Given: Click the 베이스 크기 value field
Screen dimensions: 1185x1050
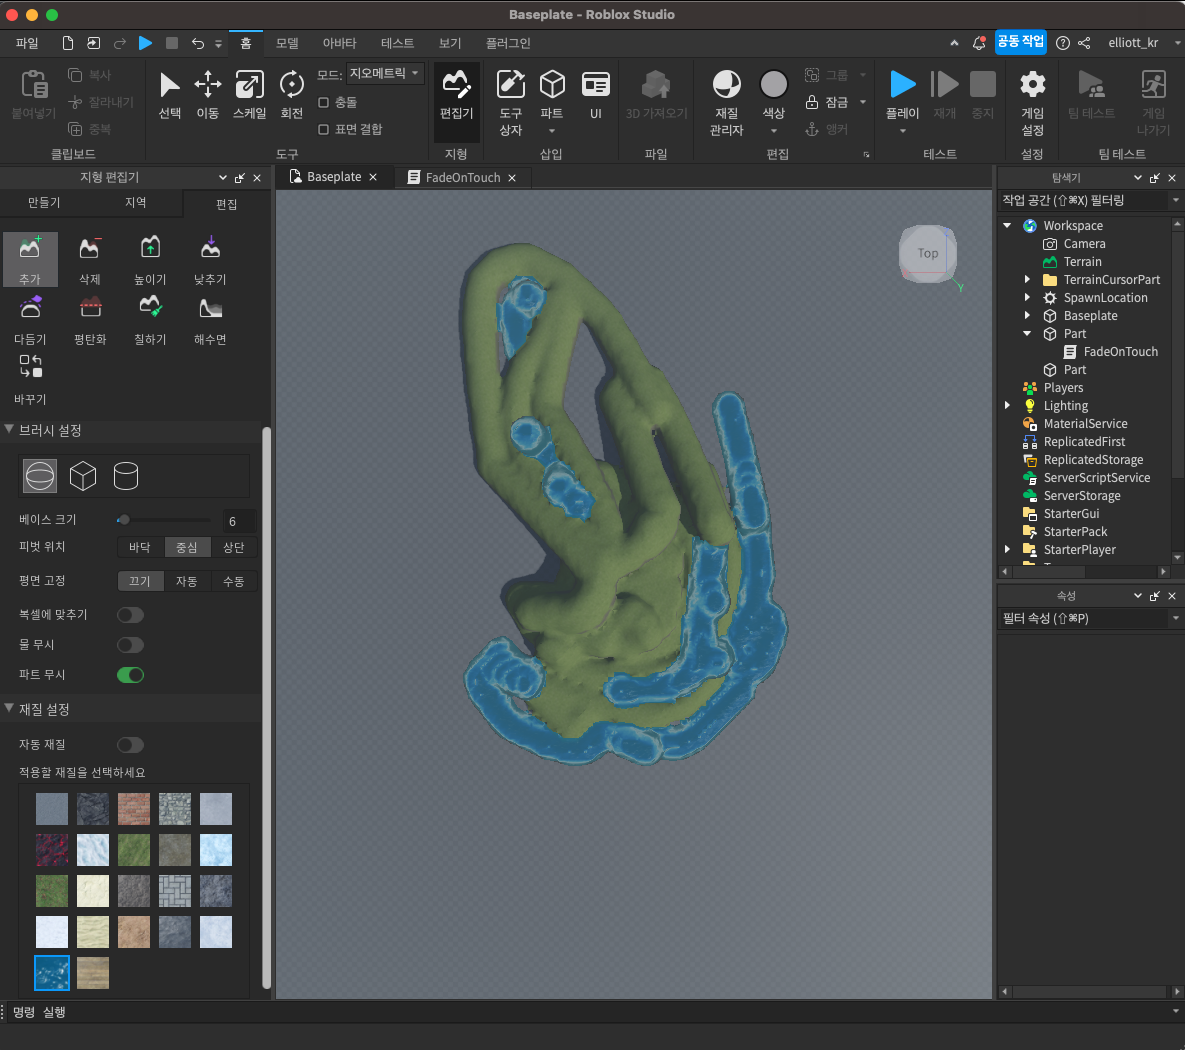Looking at the screenshot, I should click(x=240, y=521).
